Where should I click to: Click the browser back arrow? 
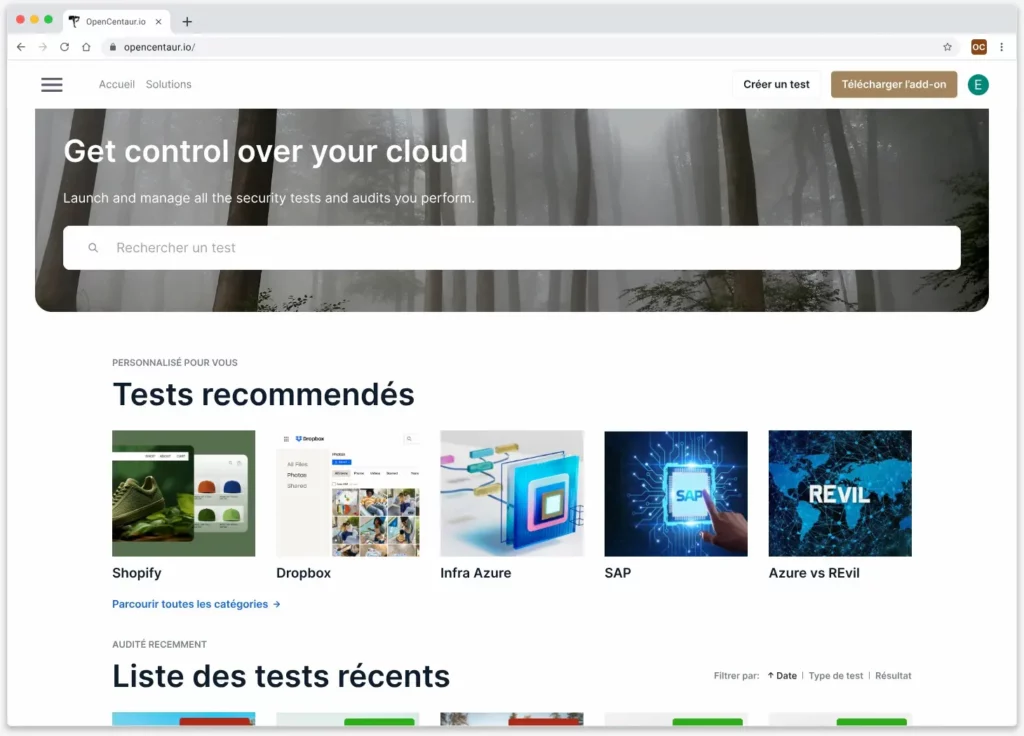click(21, 47)
